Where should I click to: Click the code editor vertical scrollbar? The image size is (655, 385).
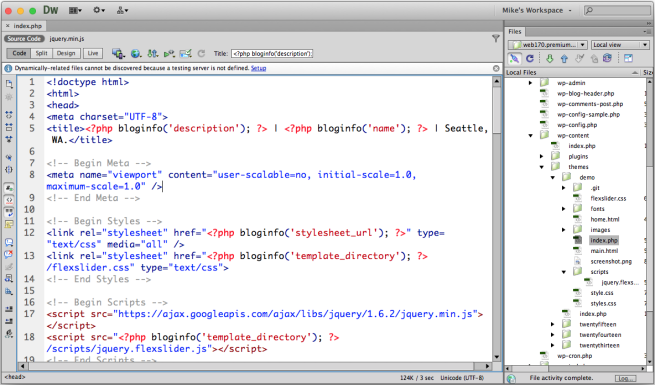[x=497, y=219]
